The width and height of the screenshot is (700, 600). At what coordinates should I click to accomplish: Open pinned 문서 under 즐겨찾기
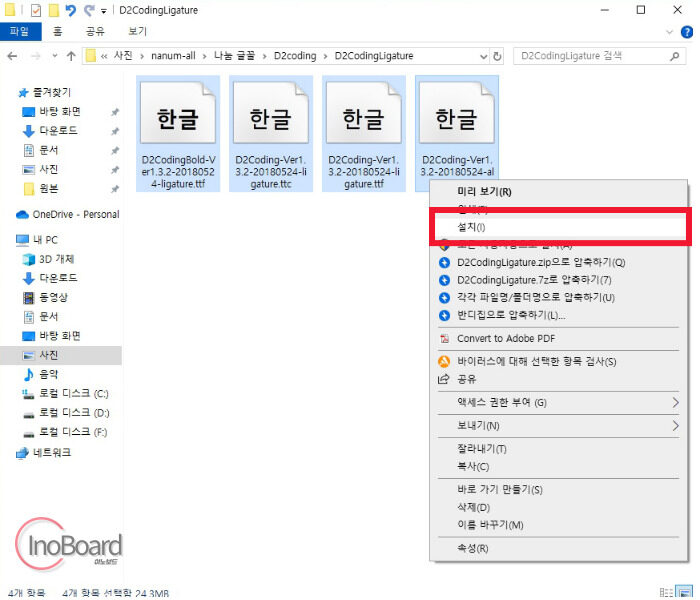[48, 150]
